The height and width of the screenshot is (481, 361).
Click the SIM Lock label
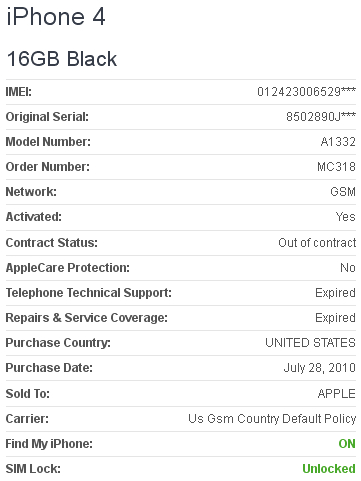tap(33, 469)
